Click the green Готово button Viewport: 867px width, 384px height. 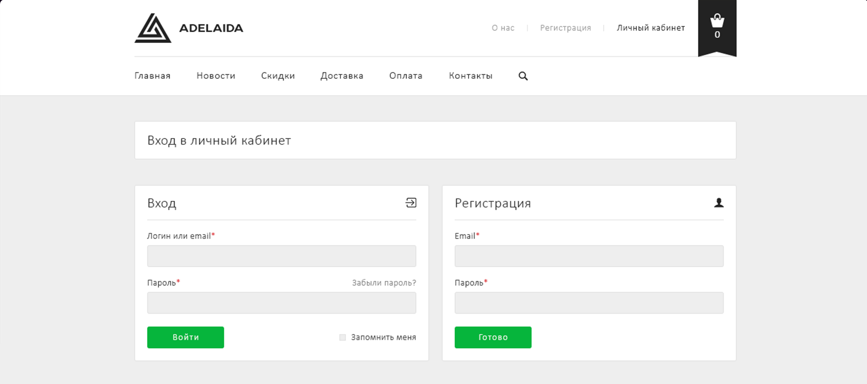pos(493,338)
